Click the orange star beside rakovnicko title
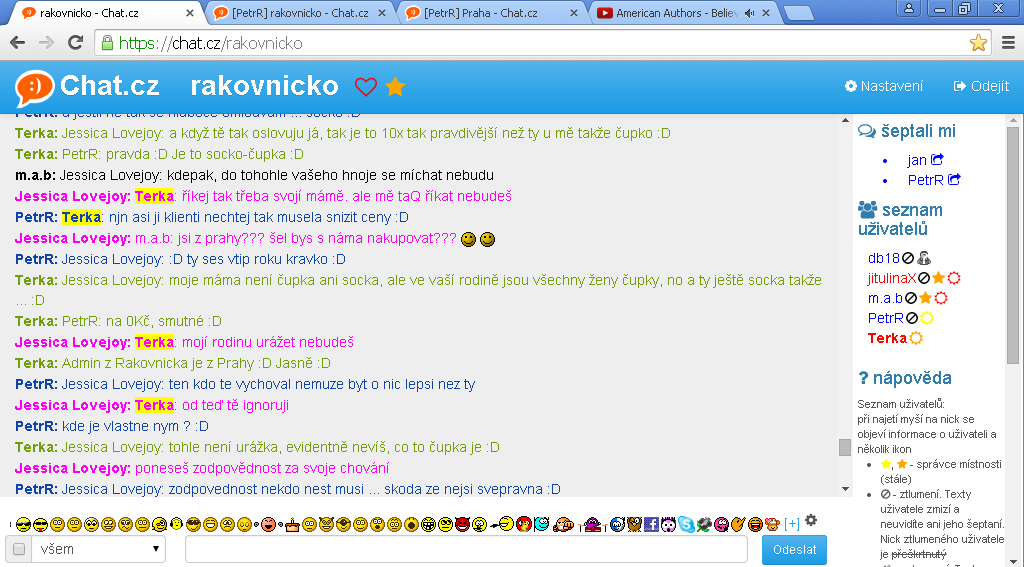 [395, 86]
